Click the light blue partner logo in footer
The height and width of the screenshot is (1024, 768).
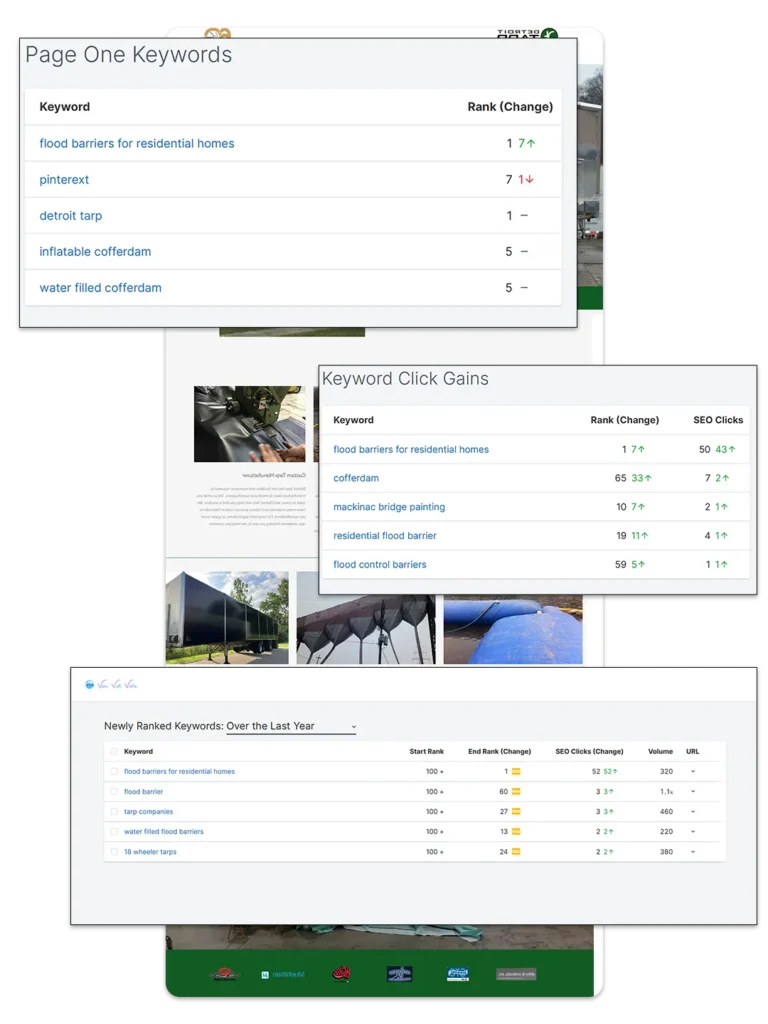coord(457,973)
